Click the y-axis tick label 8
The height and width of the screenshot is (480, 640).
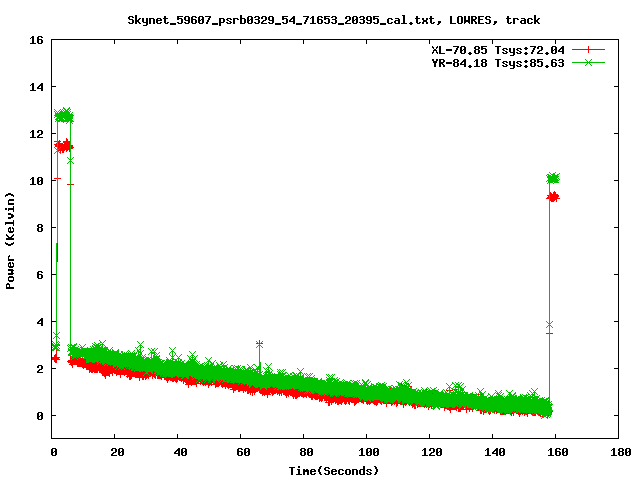click(x=40, y=228)
